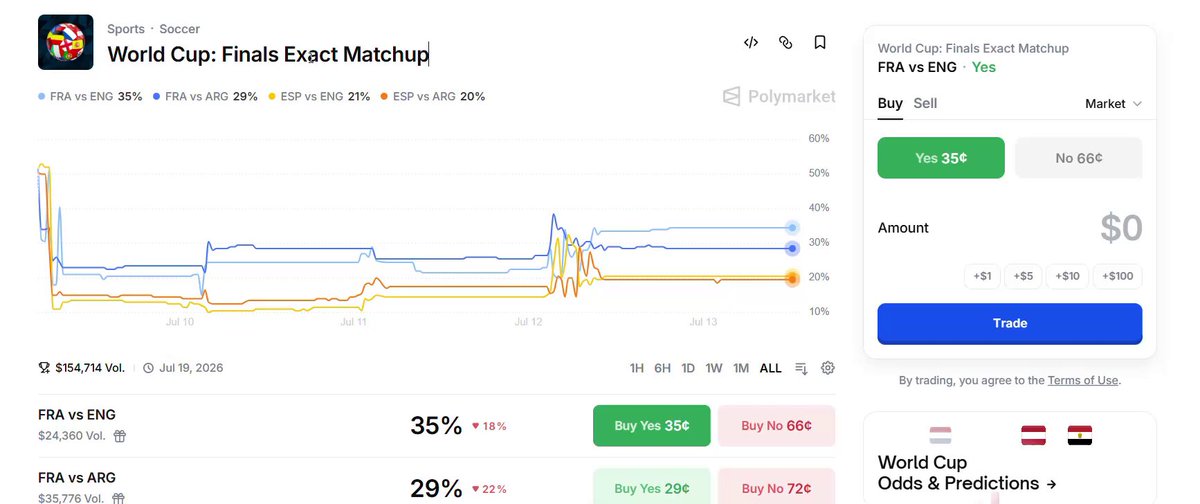Viewport: 1200px width, 504px height.
Task: Select the No 66¢ outcome option
Action: 1078,158
